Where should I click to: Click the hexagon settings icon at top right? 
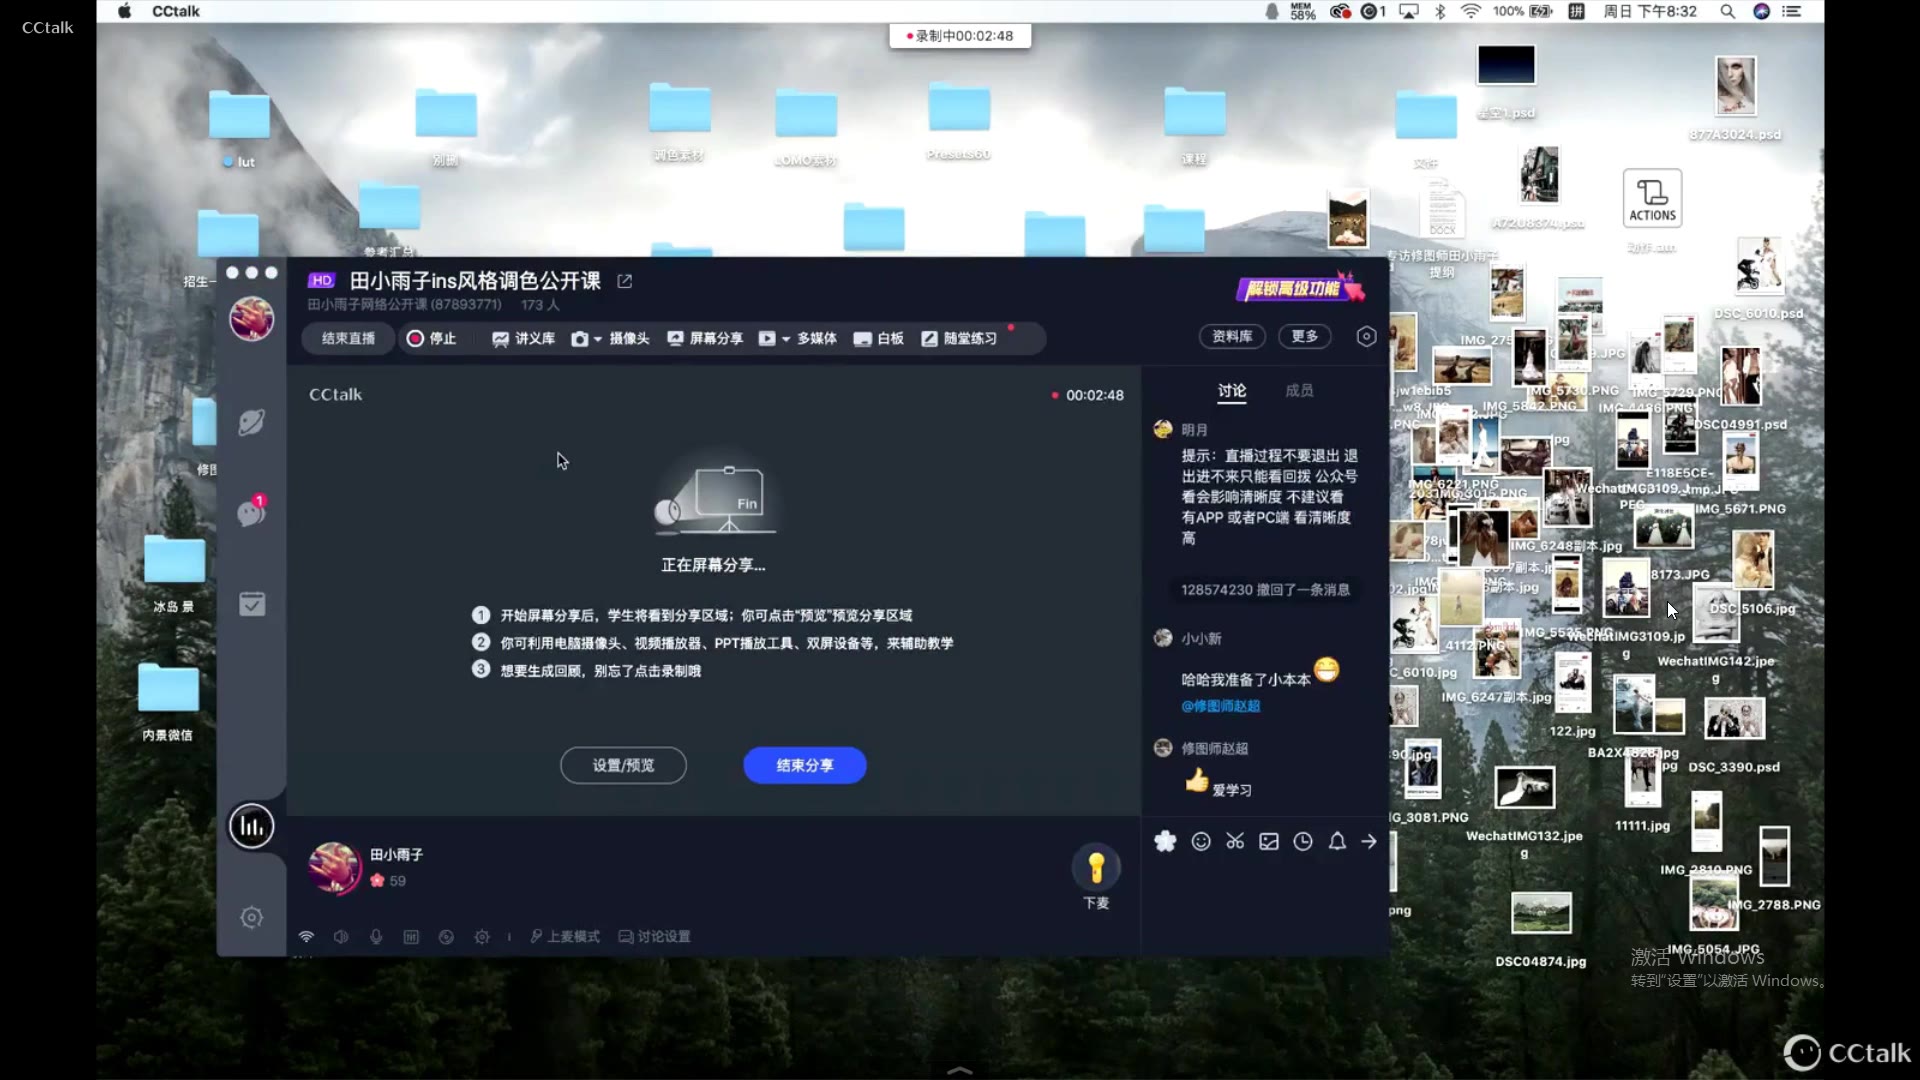pyautogui.click(x=1366, y=336)
